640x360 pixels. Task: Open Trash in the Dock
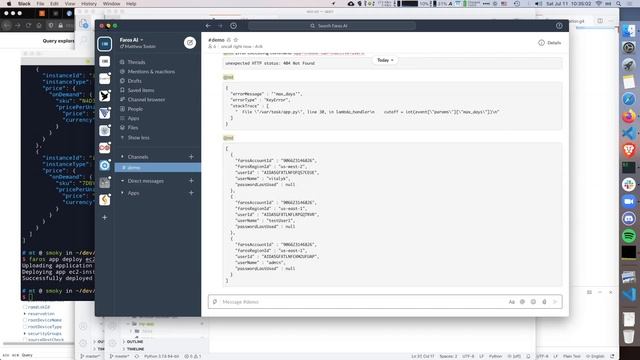click(629, 336)
